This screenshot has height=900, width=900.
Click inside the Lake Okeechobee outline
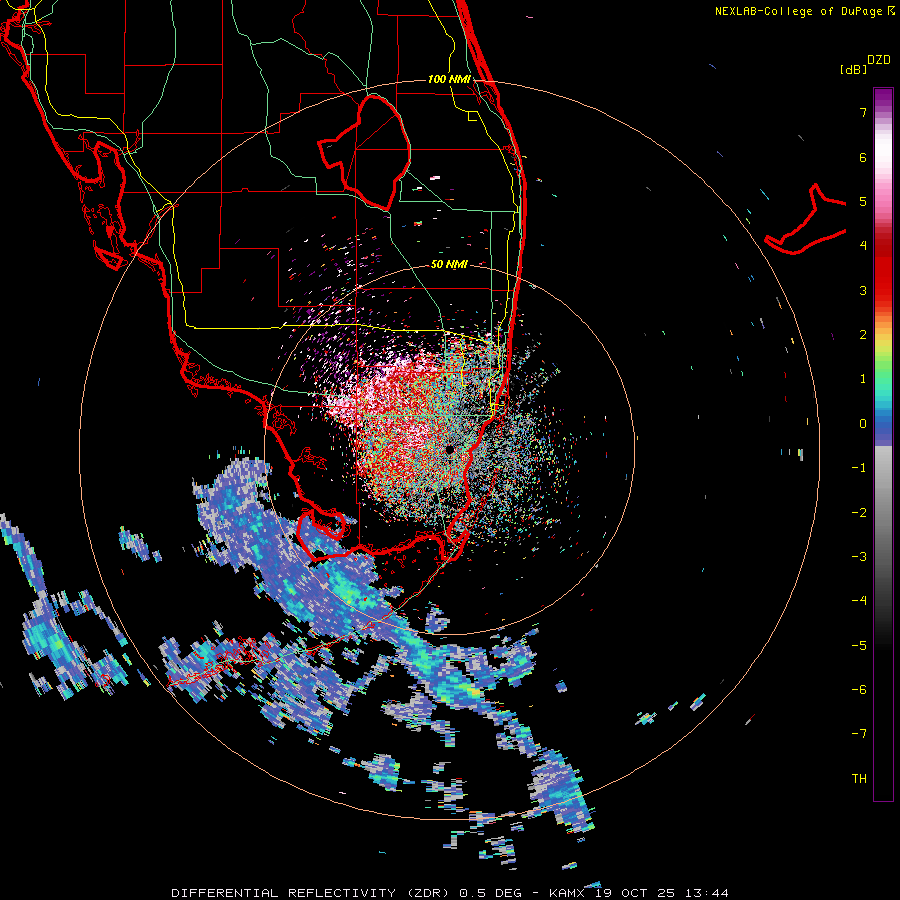tap(373, 152)
